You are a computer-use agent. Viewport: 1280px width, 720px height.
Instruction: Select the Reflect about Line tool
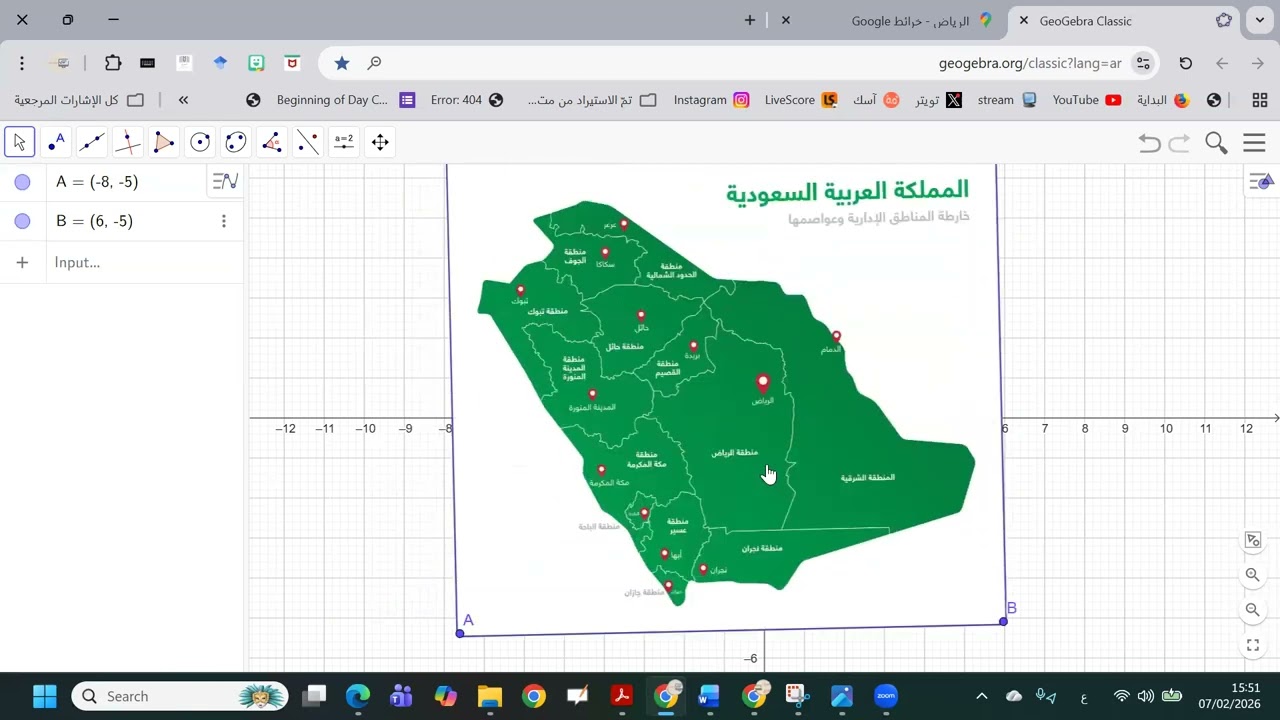click(x=308, y=142)
